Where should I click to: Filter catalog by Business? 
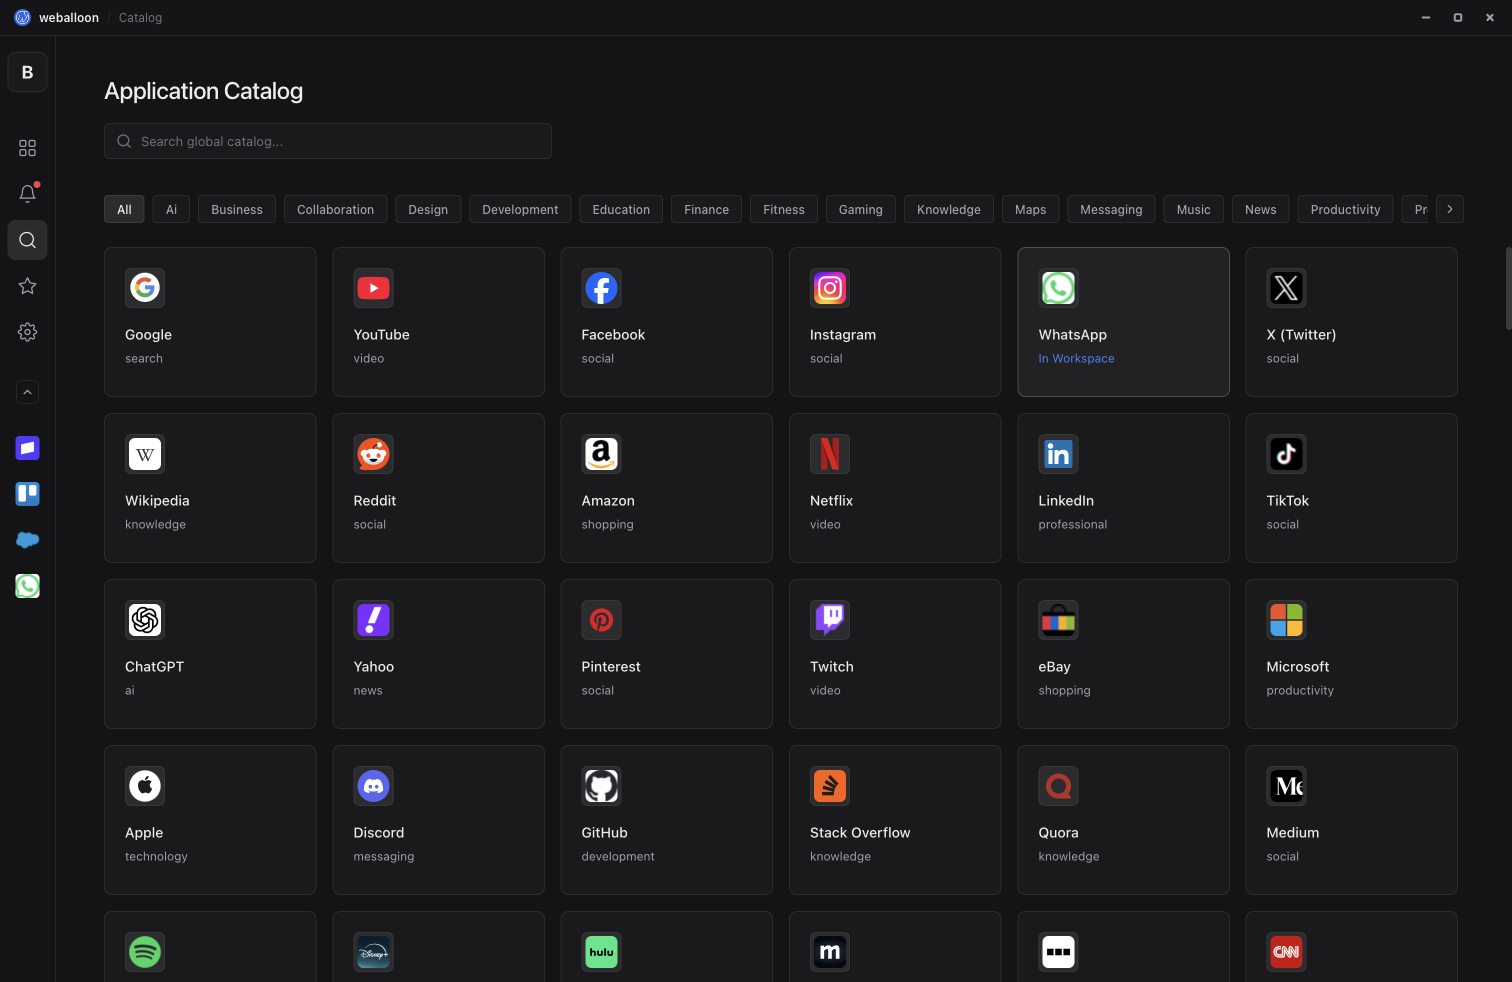[237, 210]
